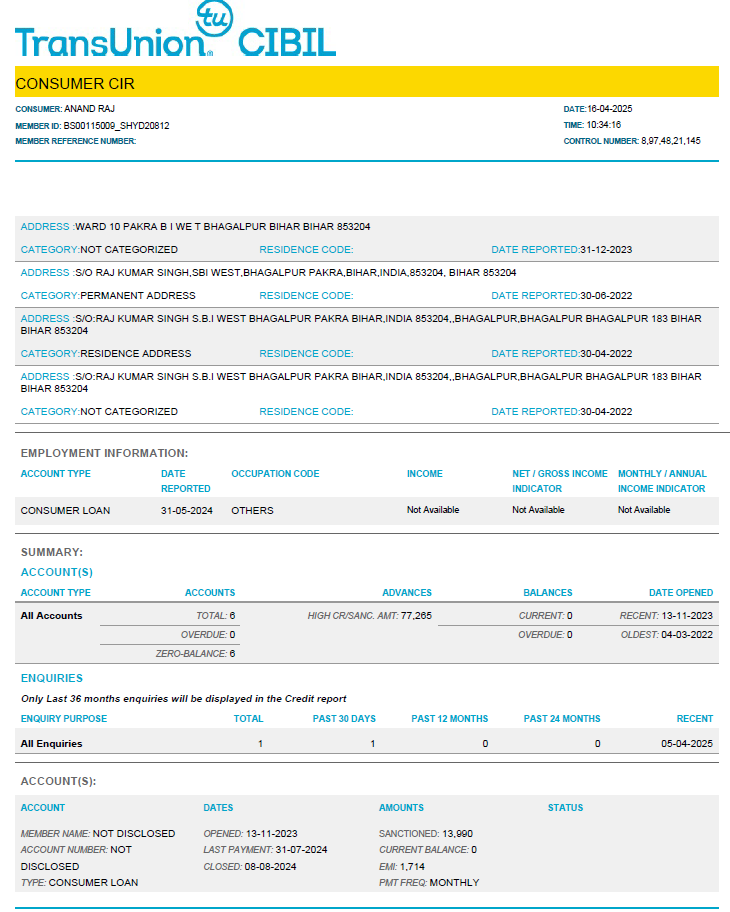The image size is (730, 912).
Task: Click the PERMANENT ADDRESS category text
Action: pyautogui.click(x=137, y=296)
